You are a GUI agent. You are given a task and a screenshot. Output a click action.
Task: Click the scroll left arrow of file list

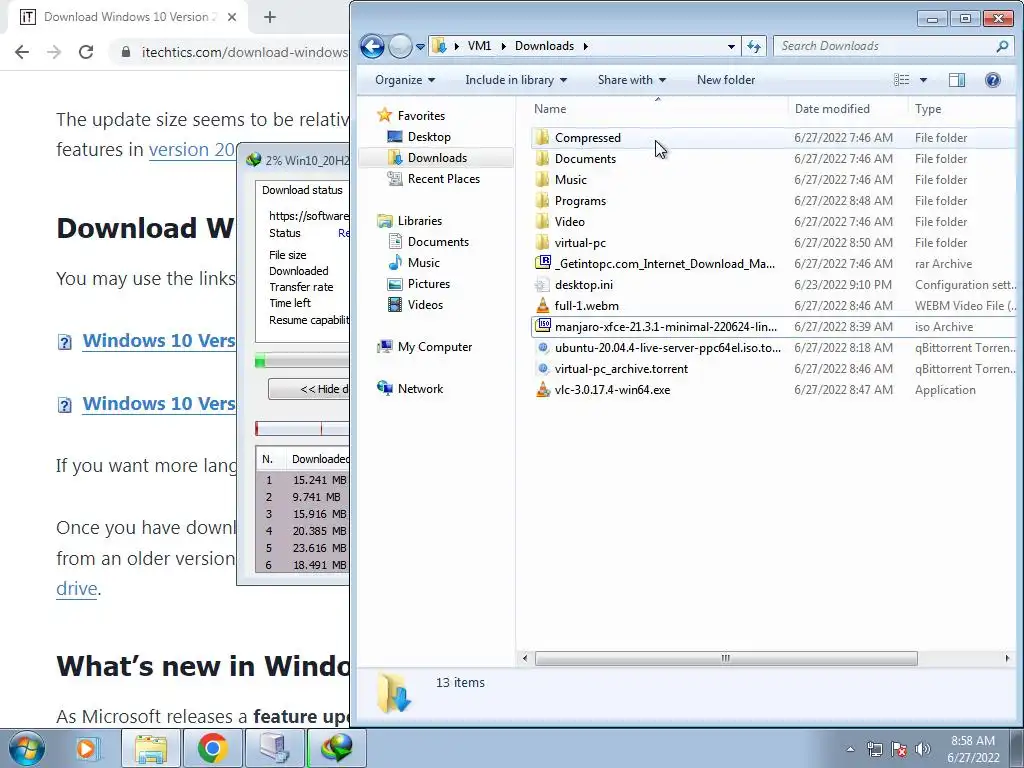[525, 658]
